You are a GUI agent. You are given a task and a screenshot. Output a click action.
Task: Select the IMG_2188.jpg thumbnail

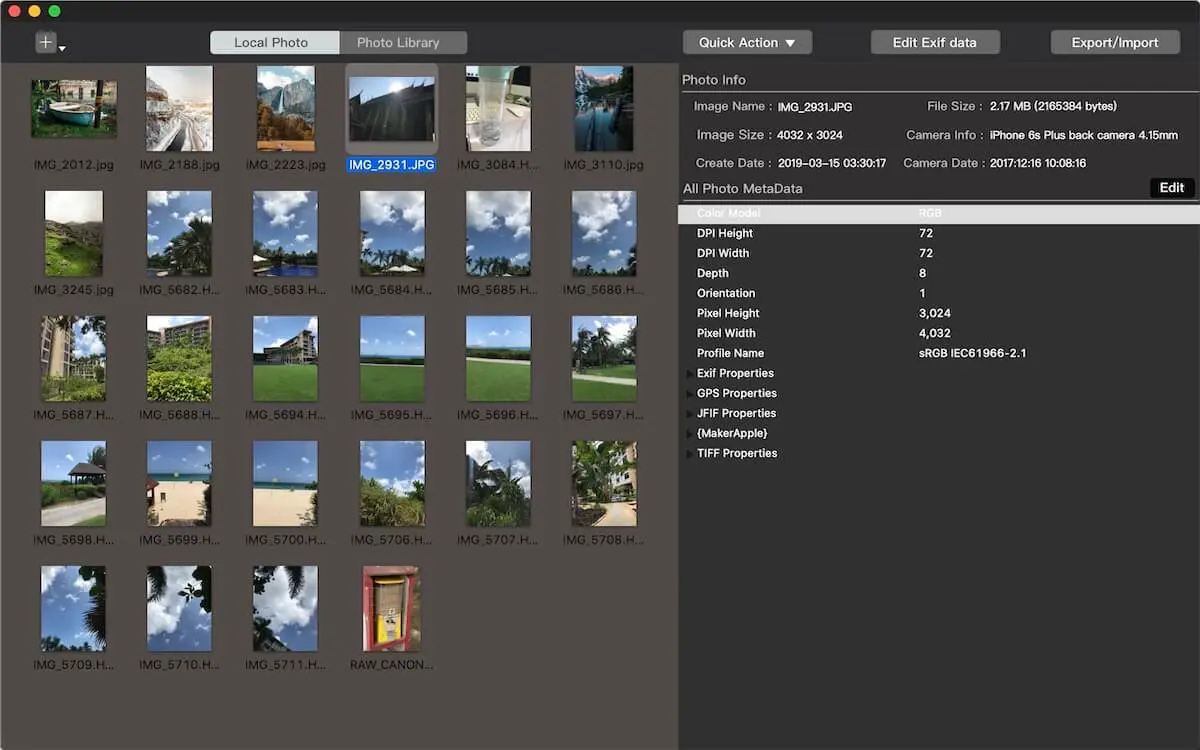pos(179,108)
